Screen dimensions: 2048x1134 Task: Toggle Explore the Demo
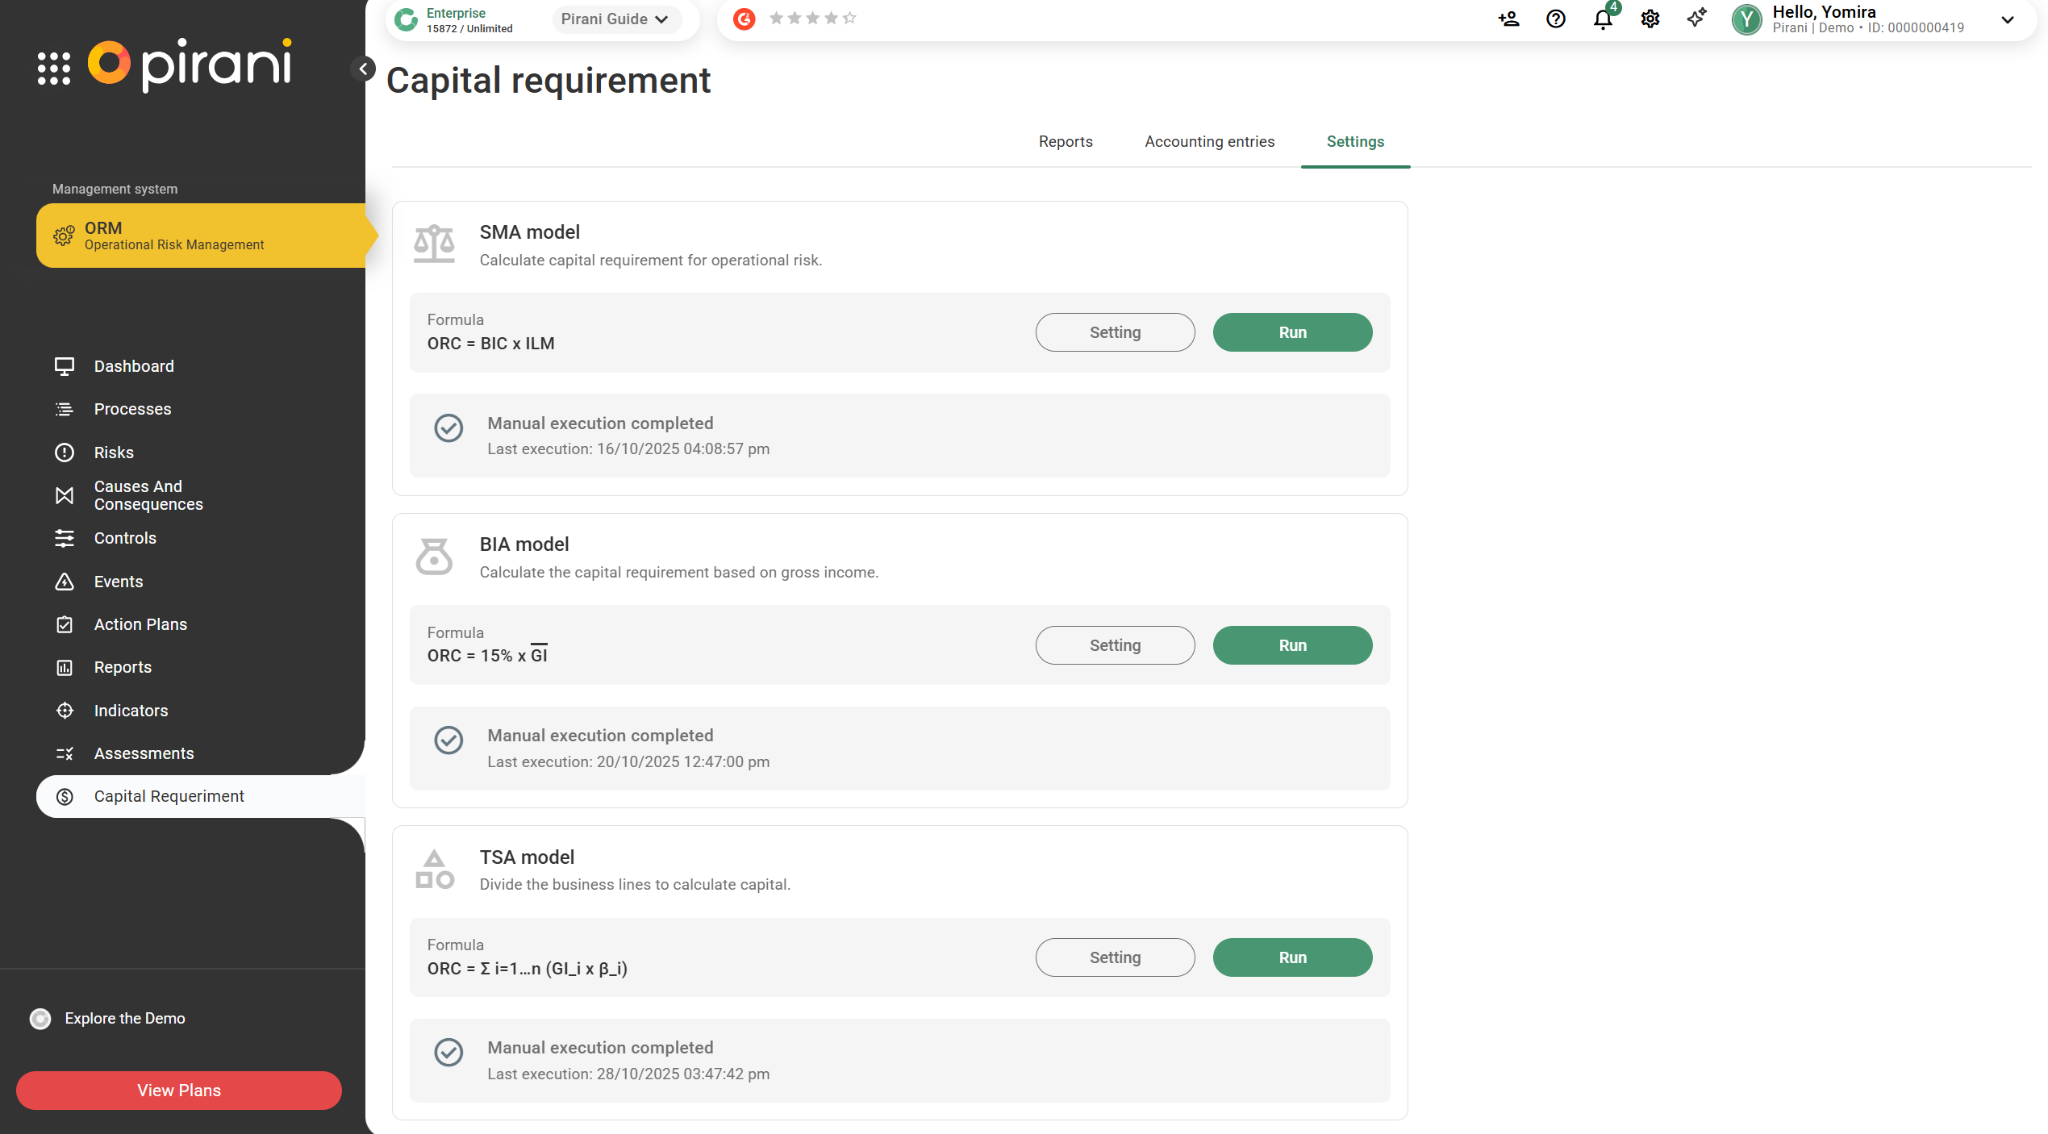coord(40,1018)
